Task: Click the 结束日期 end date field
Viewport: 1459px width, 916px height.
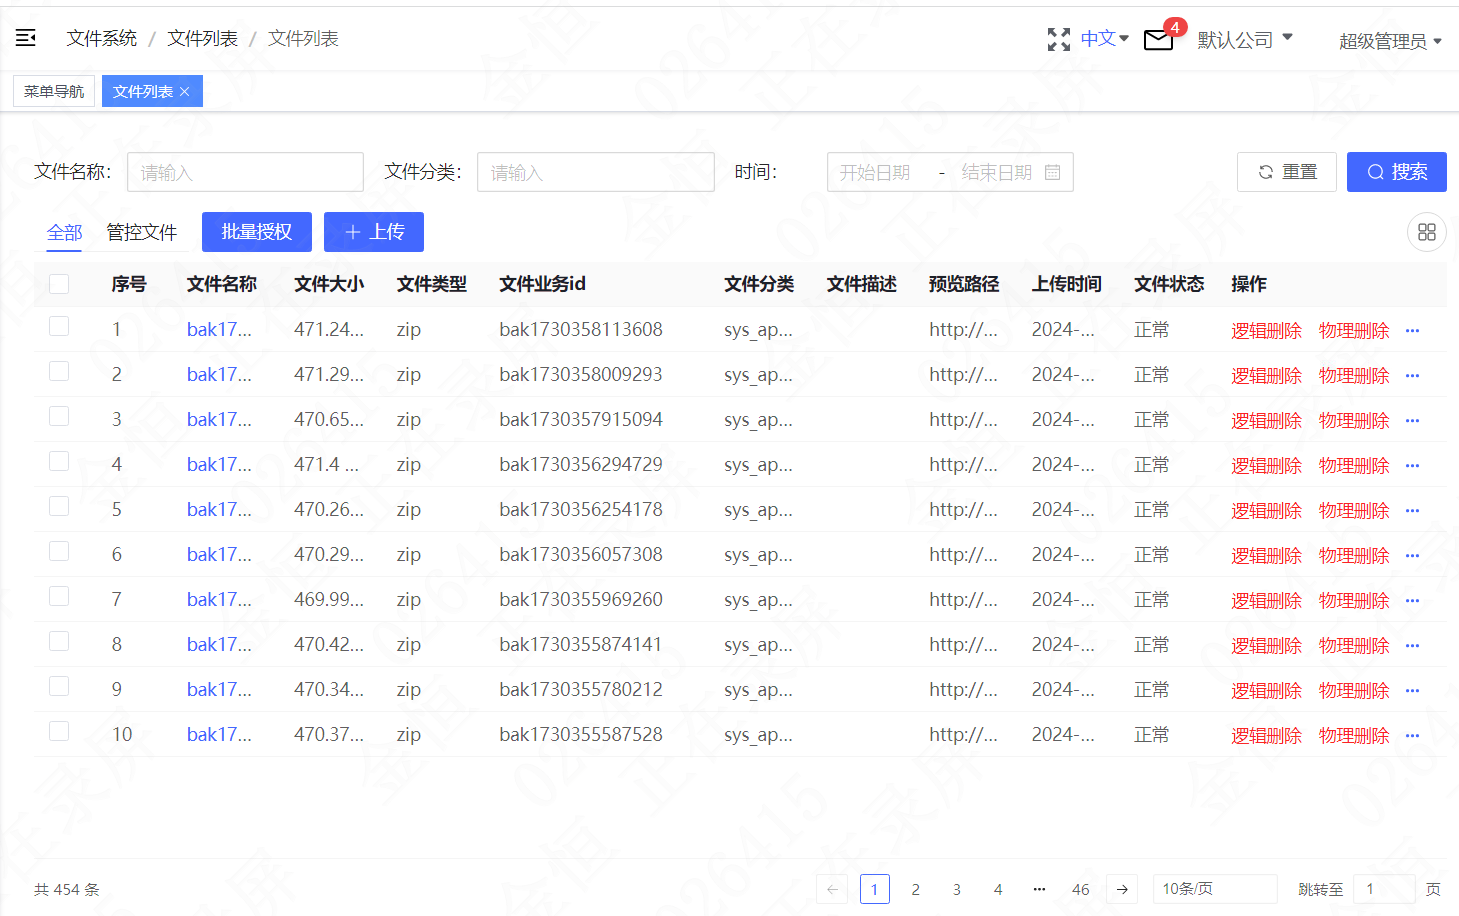Action: [996, 172]
